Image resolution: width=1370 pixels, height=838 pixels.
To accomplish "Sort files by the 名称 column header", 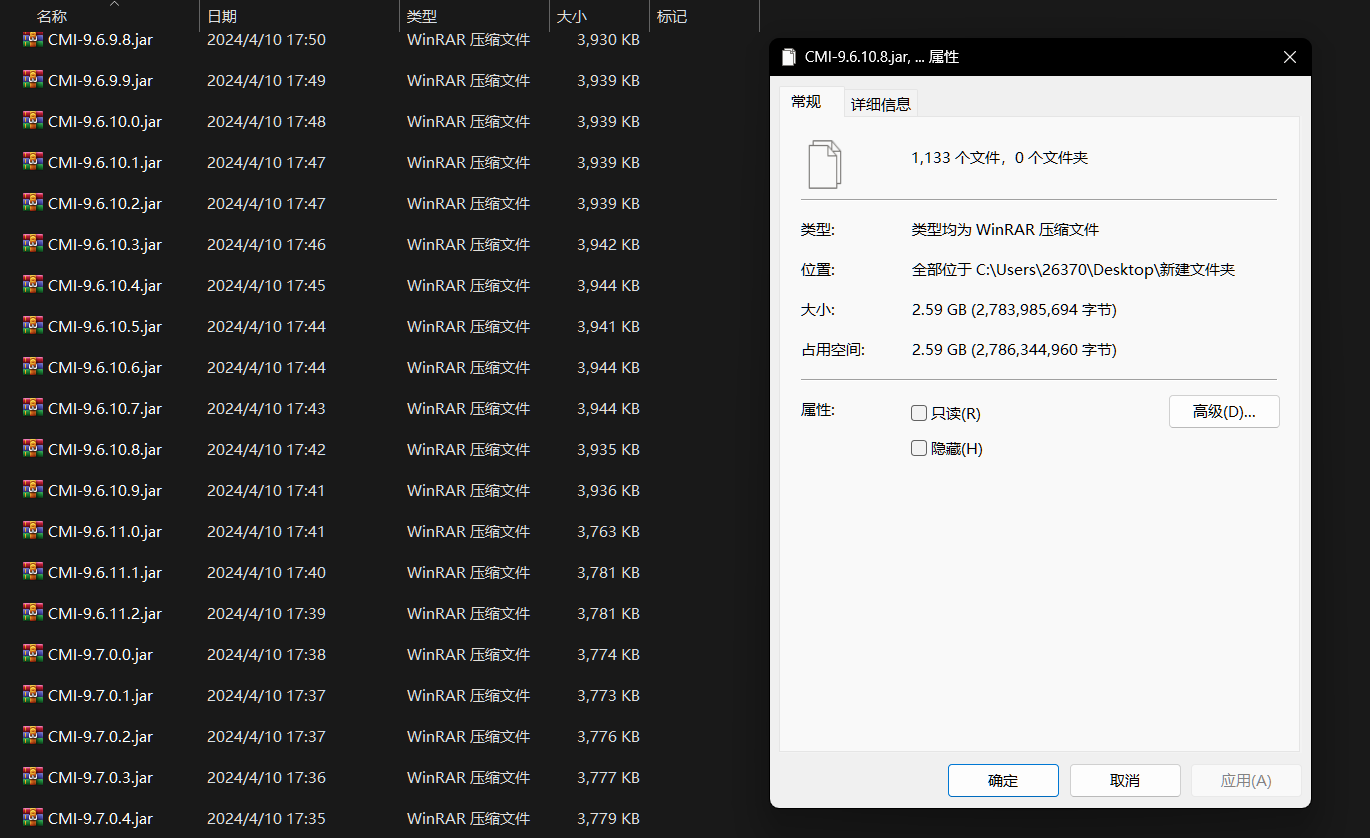I will pyautogui.click(x=52, y=17).
